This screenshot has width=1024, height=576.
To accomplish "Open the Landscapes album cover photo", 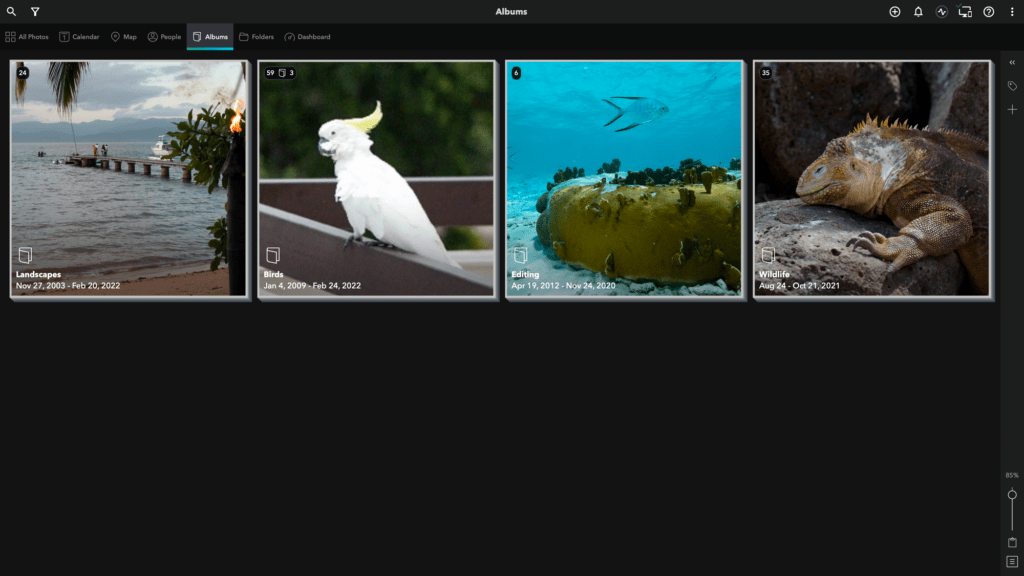I will point(129,178).
